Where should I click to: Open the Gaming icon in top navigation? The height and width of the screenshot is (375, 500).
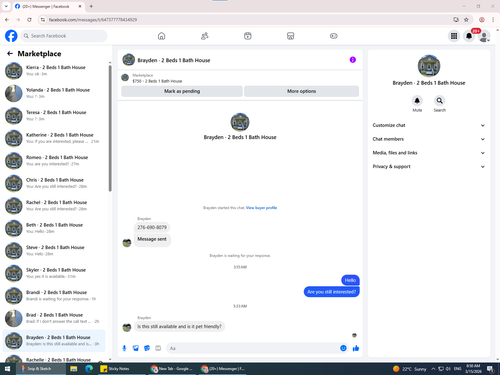334,36
